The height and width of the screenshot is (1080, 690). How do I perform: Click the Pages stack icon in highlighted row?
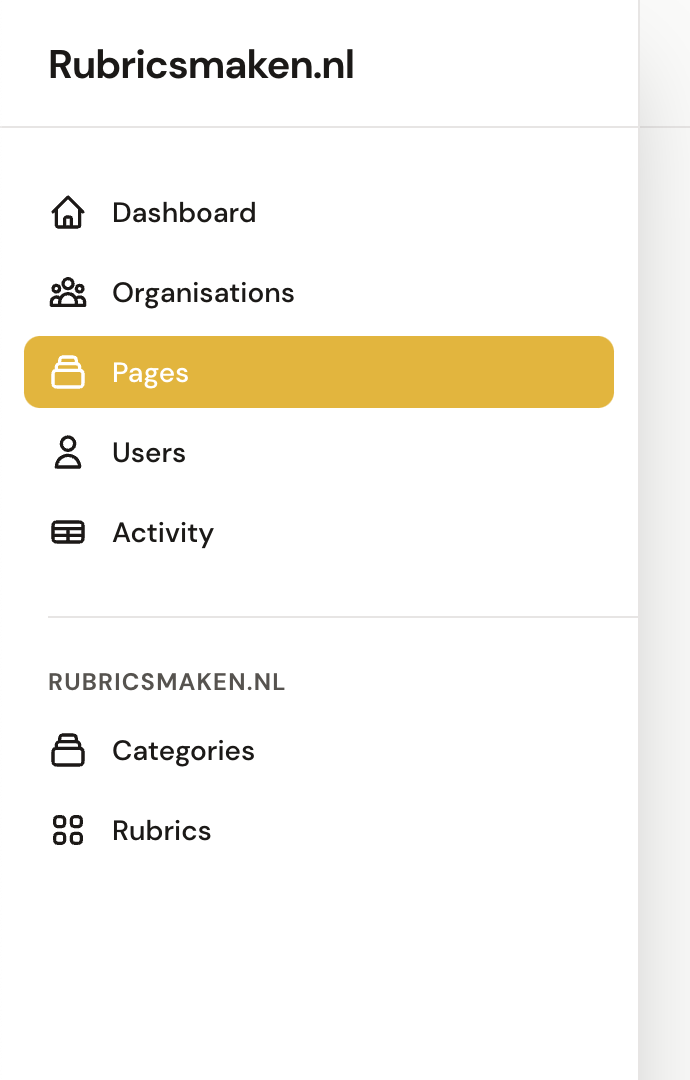tap(67, 372)
